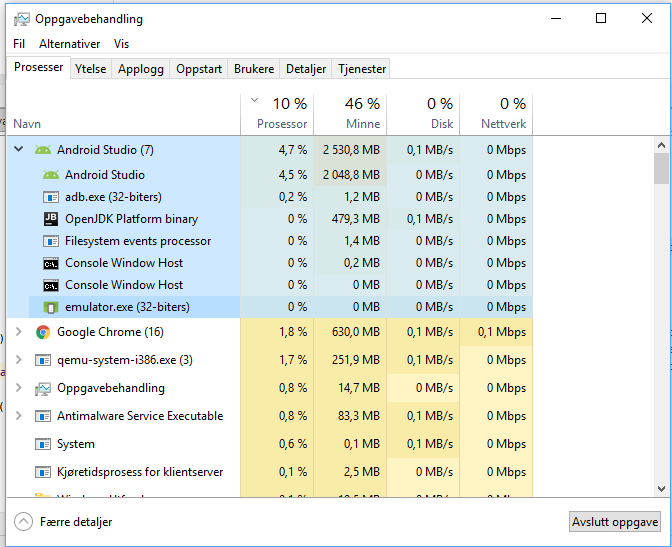Click the Antimalware Service Executable icon
Screen dimensions: 672x547
click(43, 416)
